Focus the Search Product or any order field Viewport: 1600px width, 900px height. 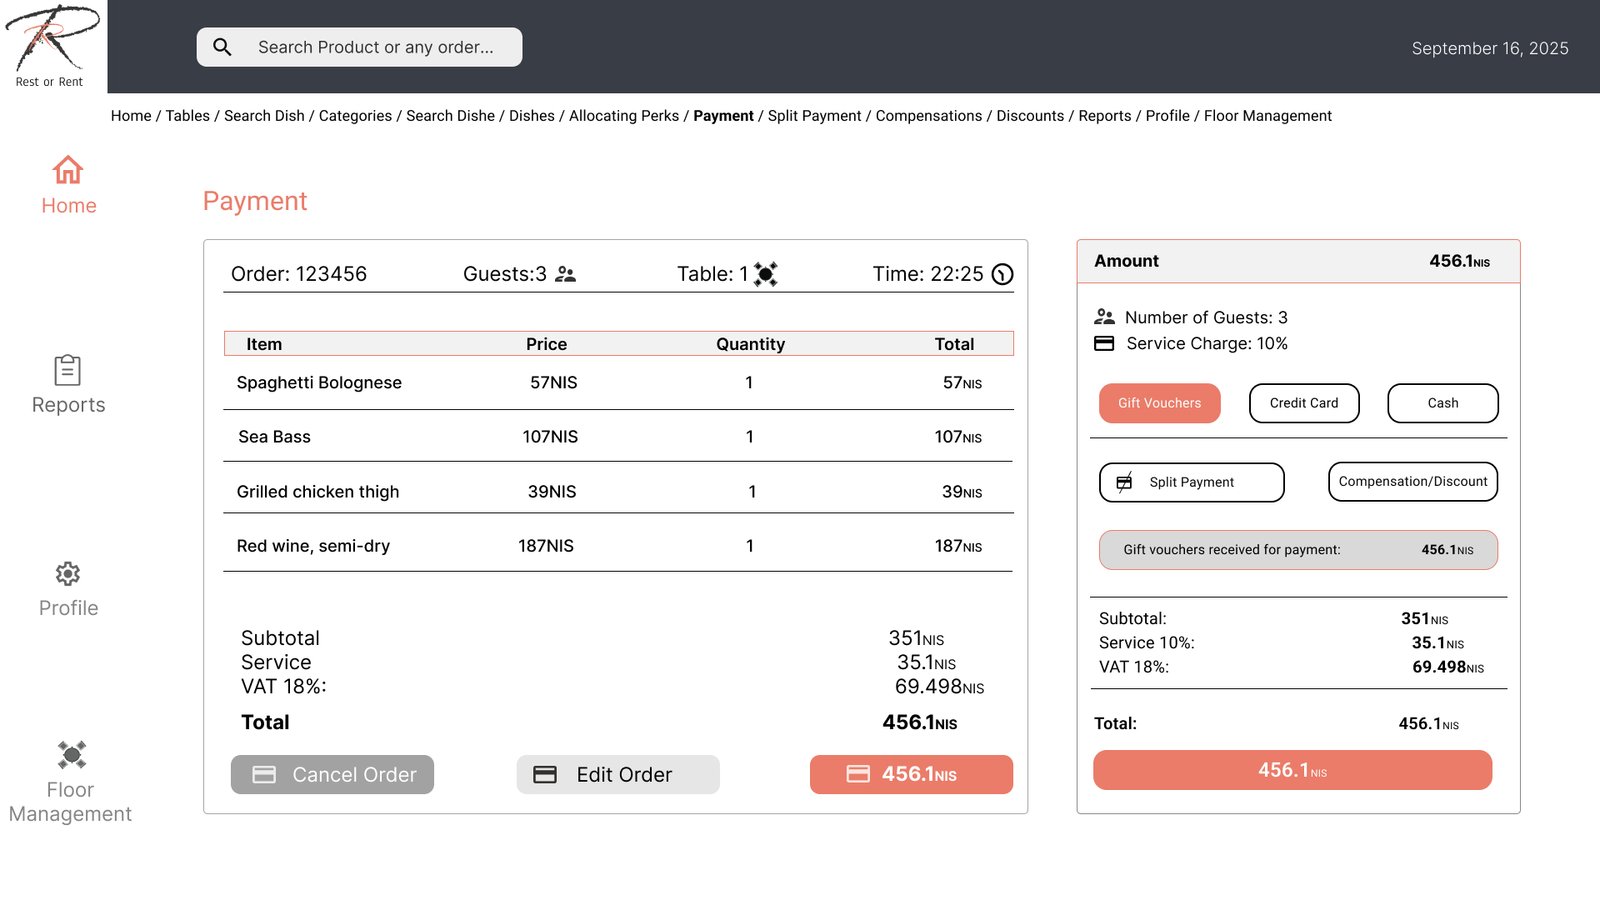tap(376, 47)
